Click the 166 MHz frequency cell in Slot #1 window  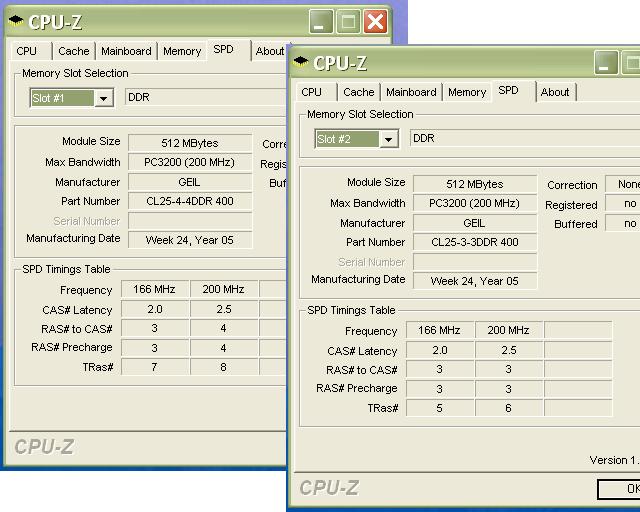click(x=155, y=289)
